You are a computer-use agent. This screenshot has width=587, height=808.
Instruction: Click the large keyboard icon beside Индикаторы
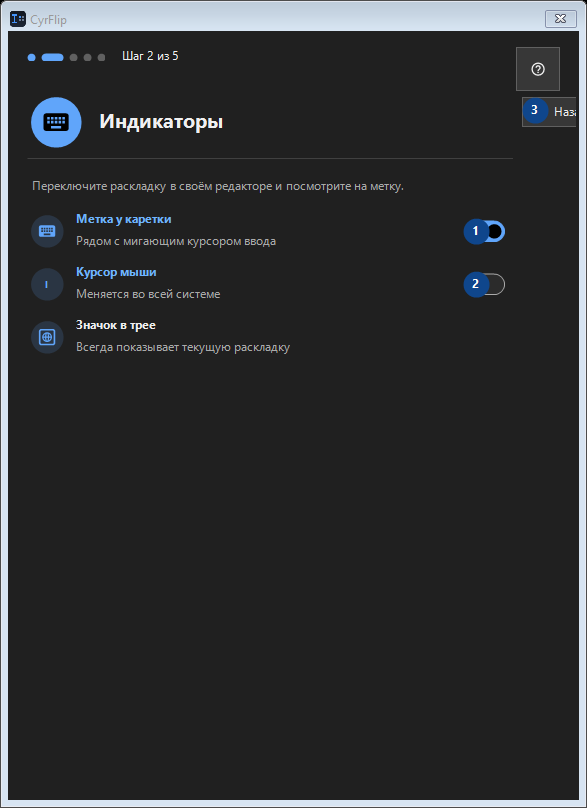(56, 123)
